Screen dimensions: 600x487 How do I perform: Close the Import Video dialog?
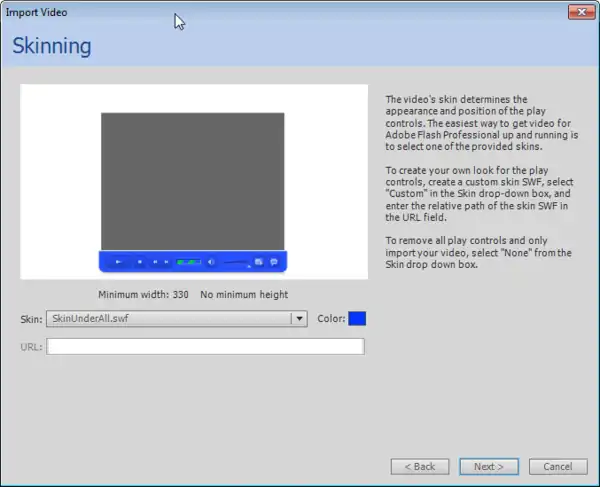pos(577,12)
